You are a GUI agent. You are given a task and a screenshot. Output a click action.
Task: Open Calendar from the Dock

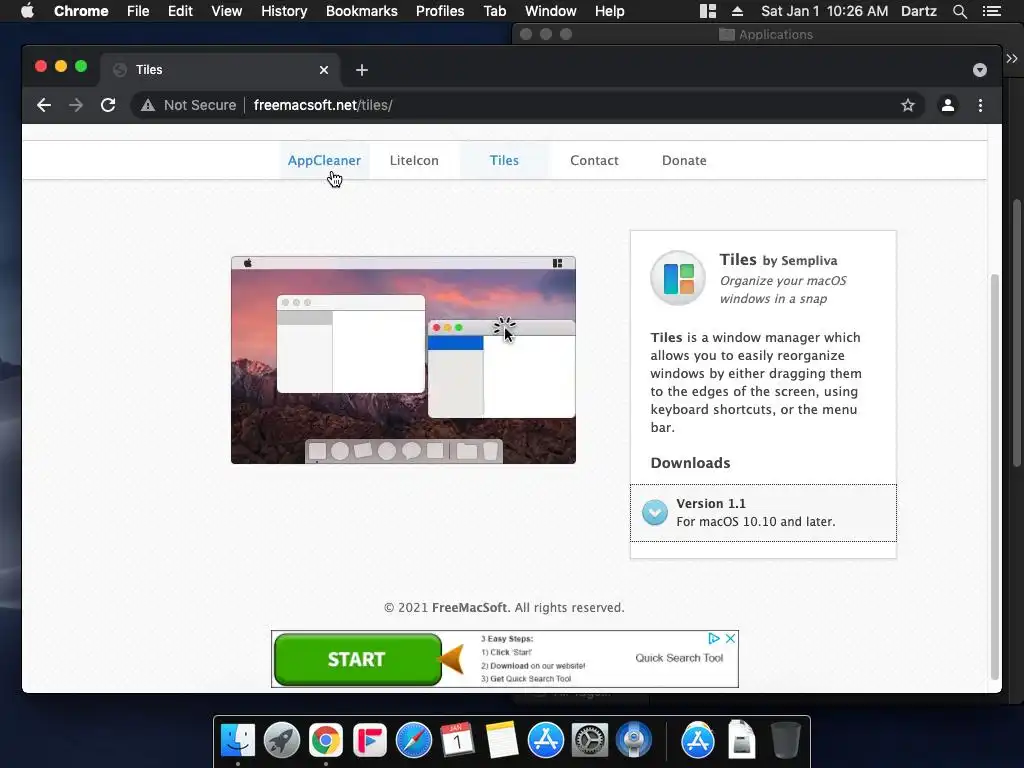(457, 740)
